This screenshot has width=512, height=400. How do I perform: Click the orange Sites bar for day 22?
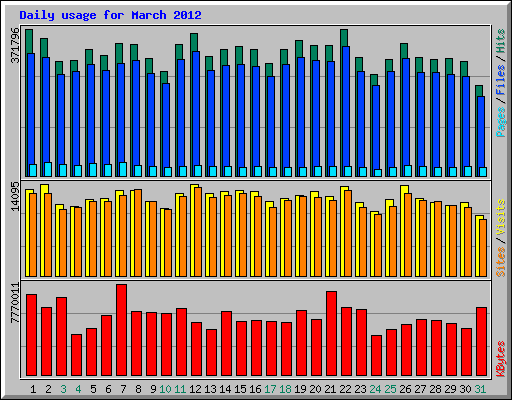point(348,233)
